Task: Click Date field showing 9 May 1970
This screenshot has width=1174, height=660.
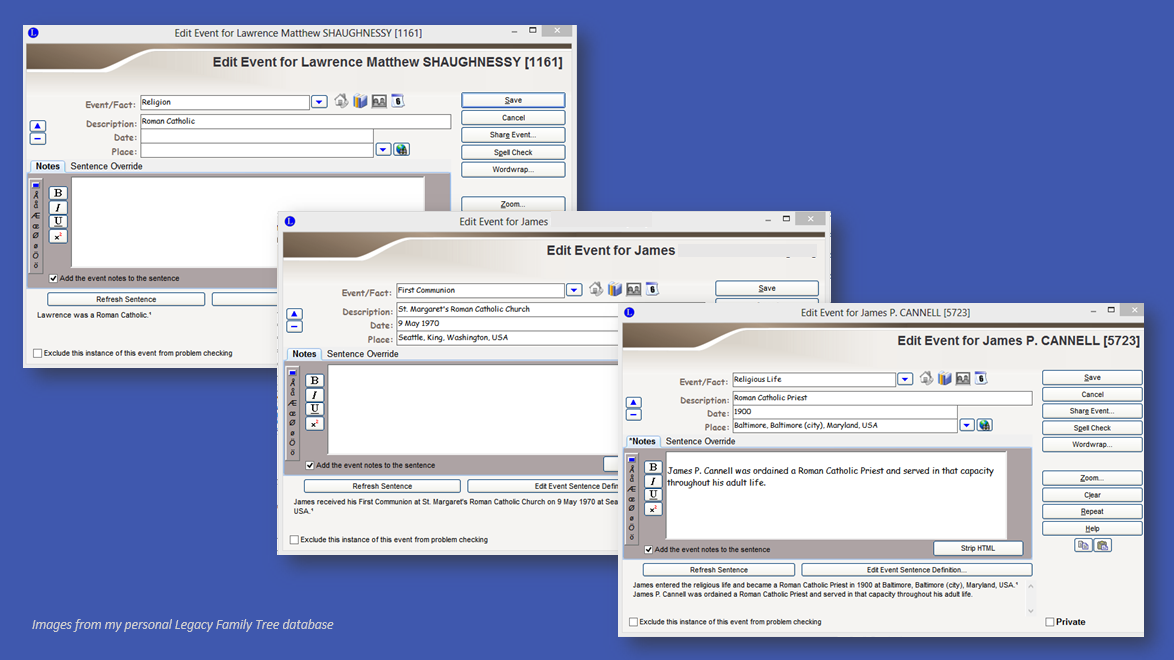Action: [509, 324]
